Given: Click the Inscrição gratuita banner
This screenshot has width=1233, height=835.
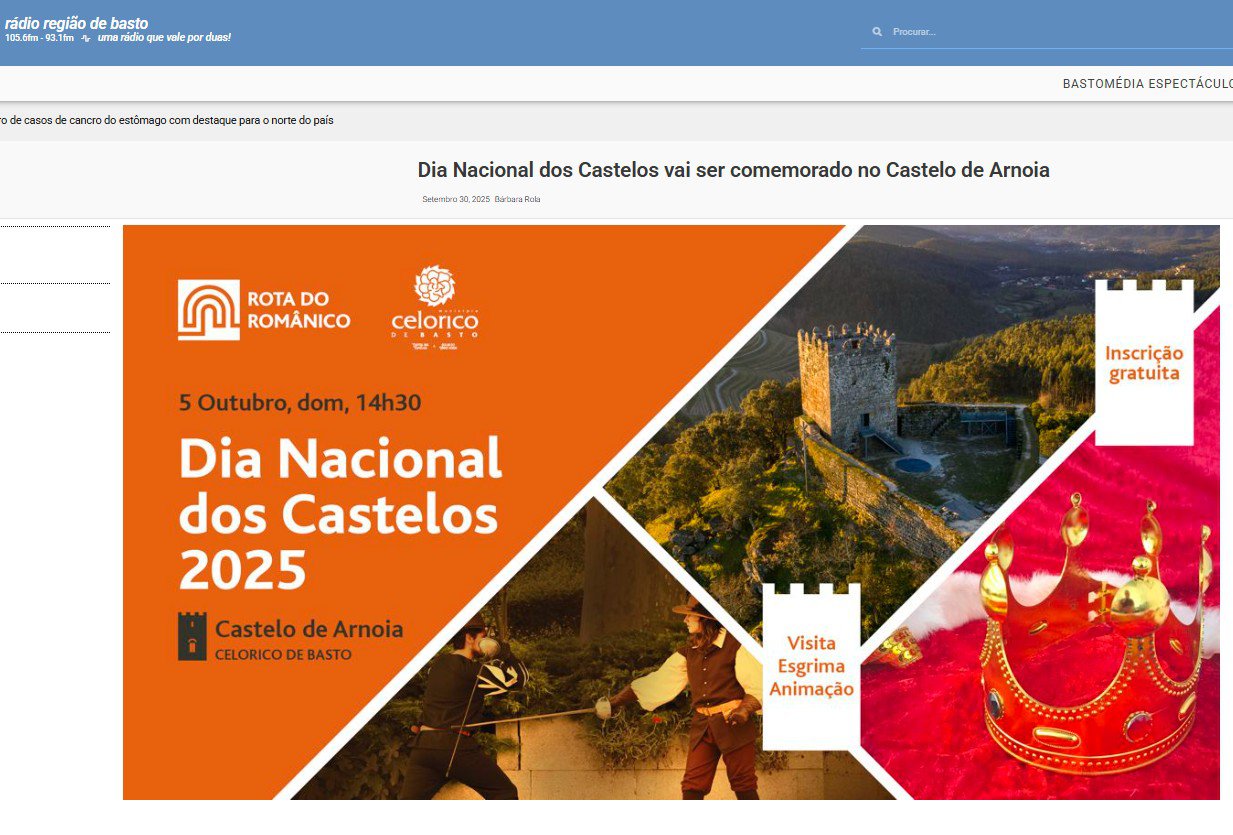Looking at the screenshot, I should [1143, 364].
